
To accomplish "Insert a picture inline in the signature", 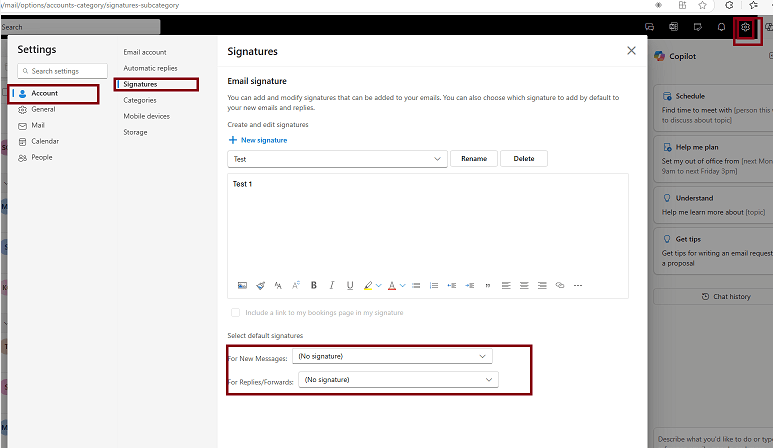I will tap(242, 285).
